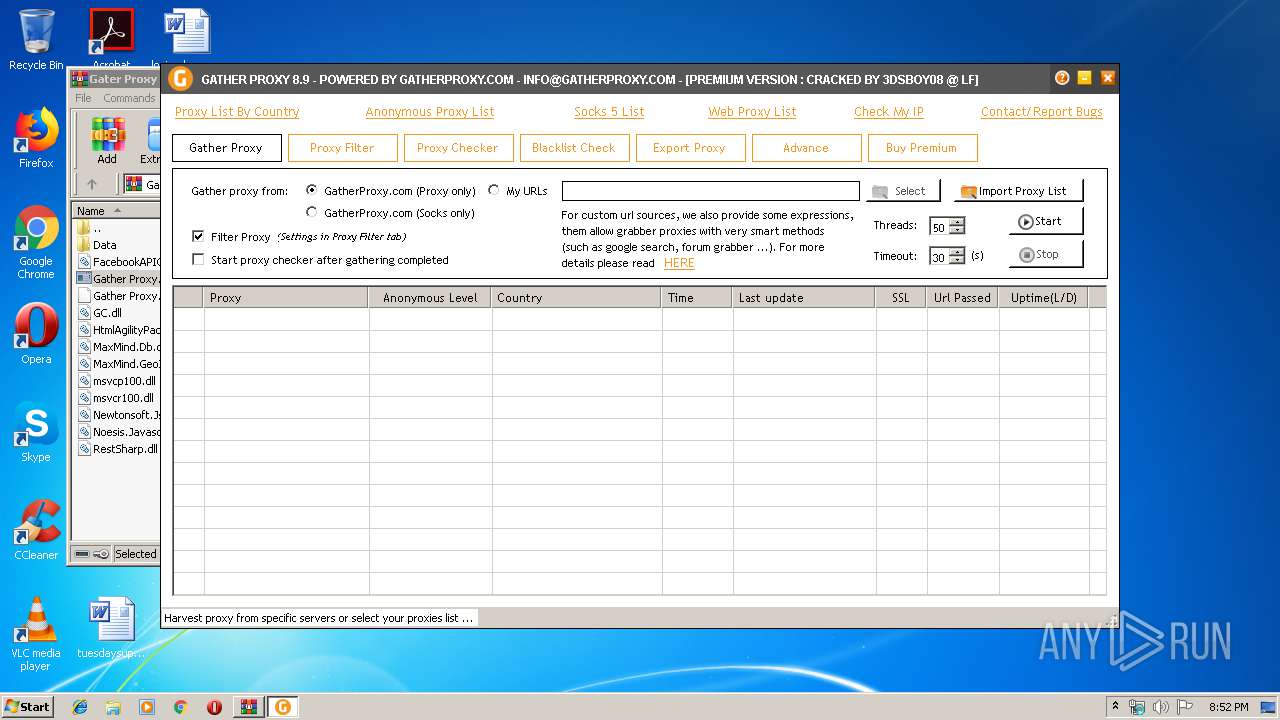Sort by the Proxy column header
The height and width of the screenshot is (720, 1280).
[286, 297]
